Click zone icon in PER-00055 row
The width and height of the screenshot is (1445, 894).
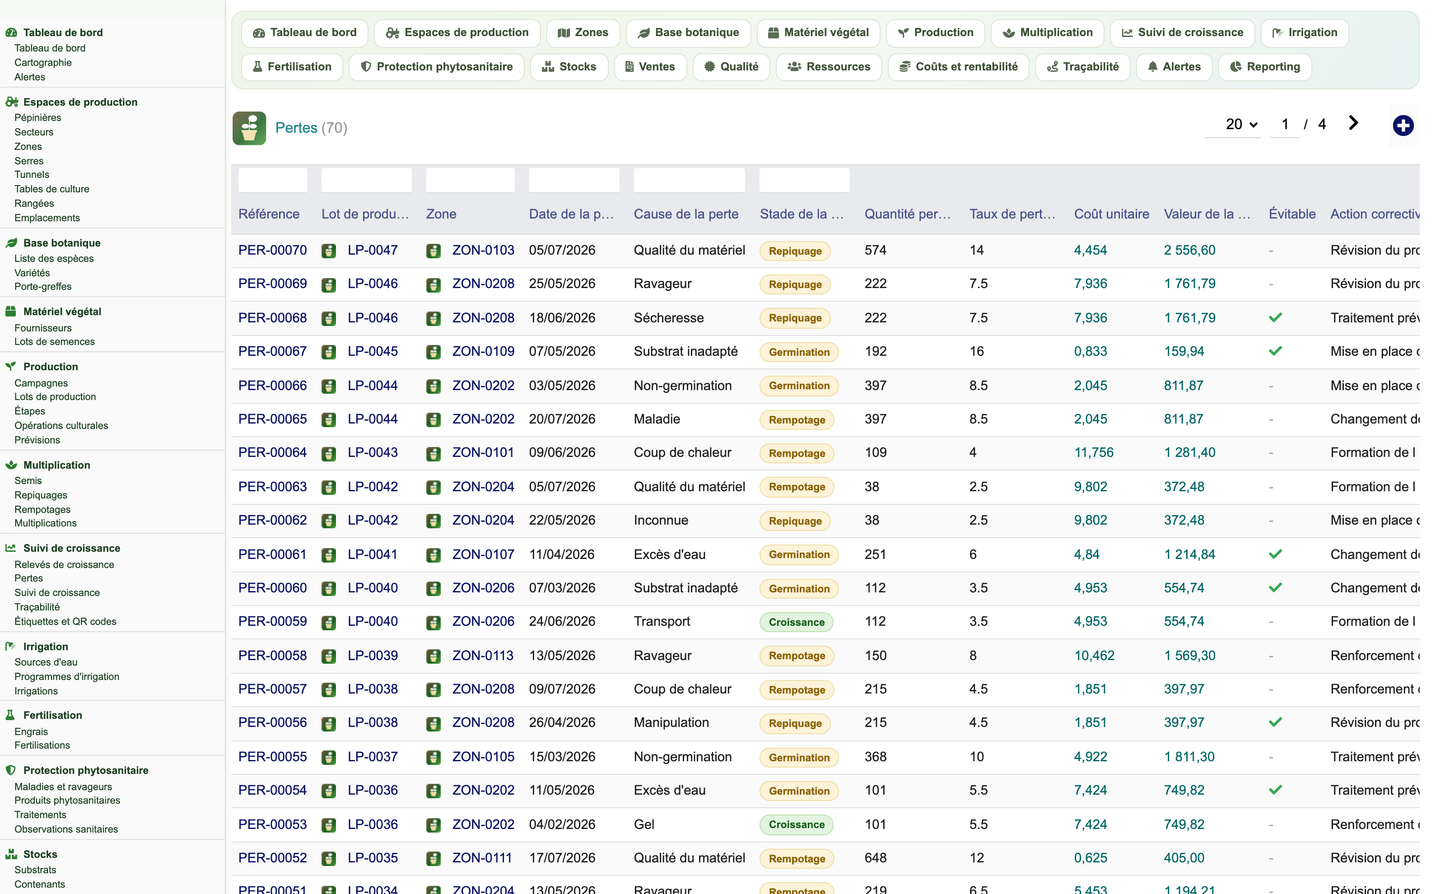[x=433, y=758]
